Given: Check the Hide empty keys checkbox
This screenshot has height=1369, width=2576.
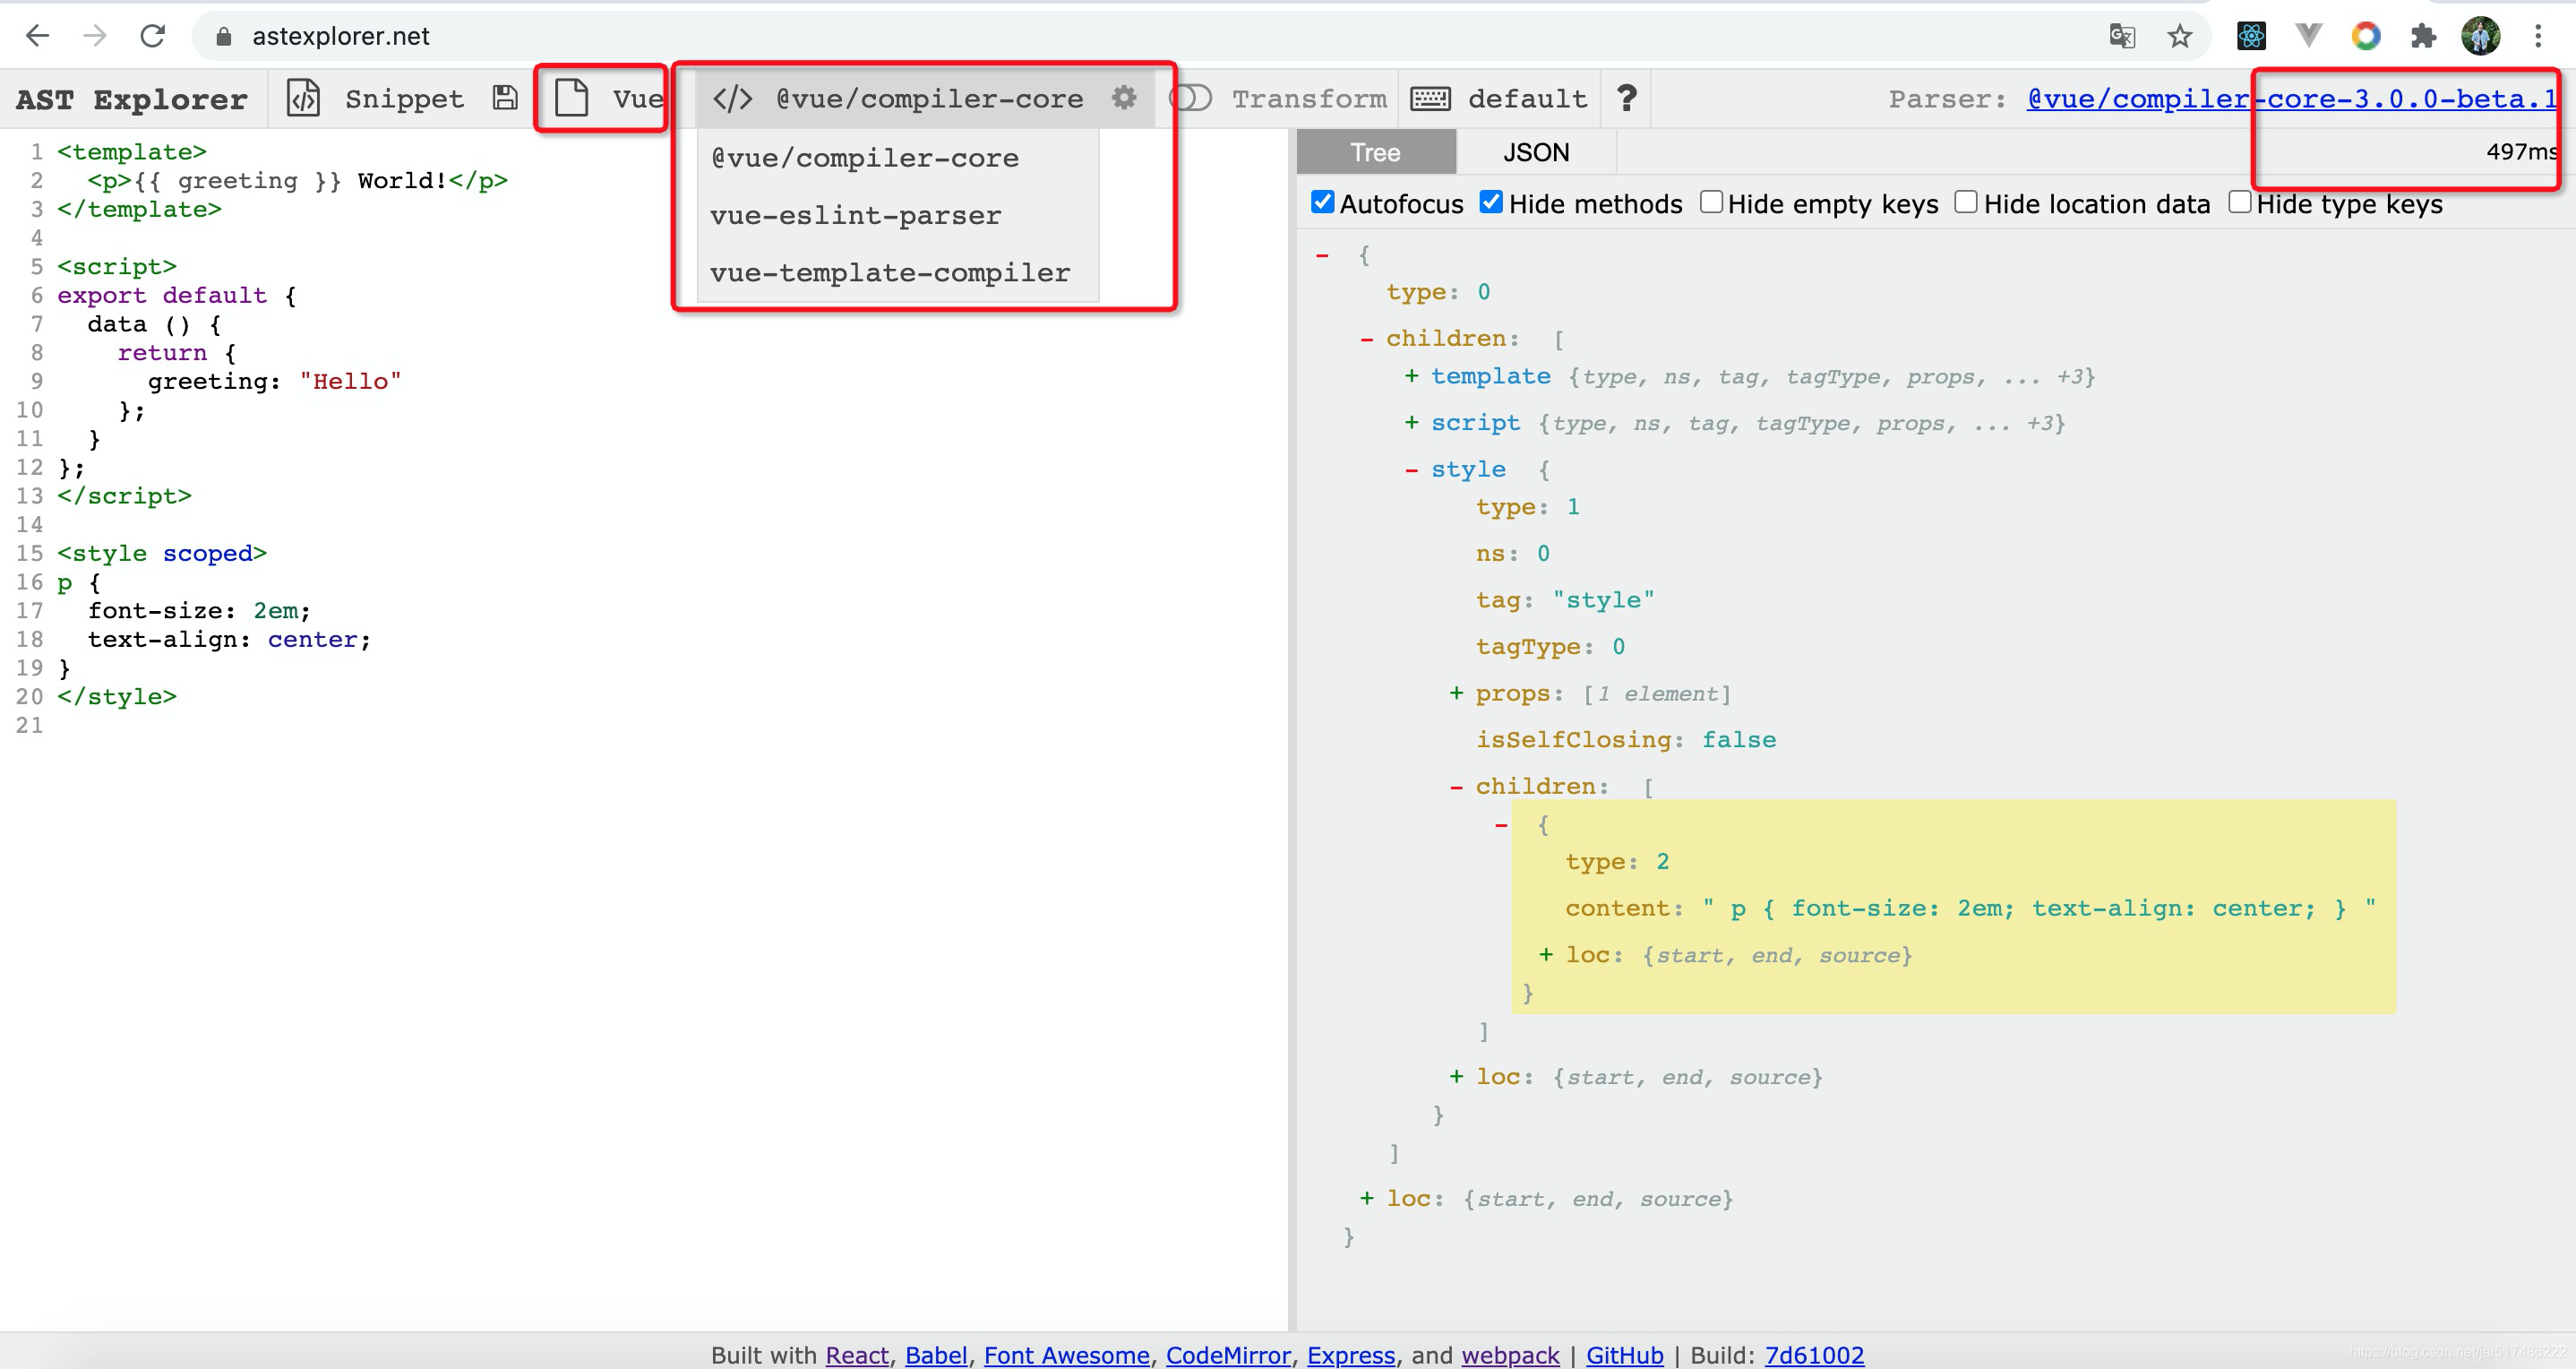Looking at the screenshot, I should pyautogui.click(x=1711, y=202).
